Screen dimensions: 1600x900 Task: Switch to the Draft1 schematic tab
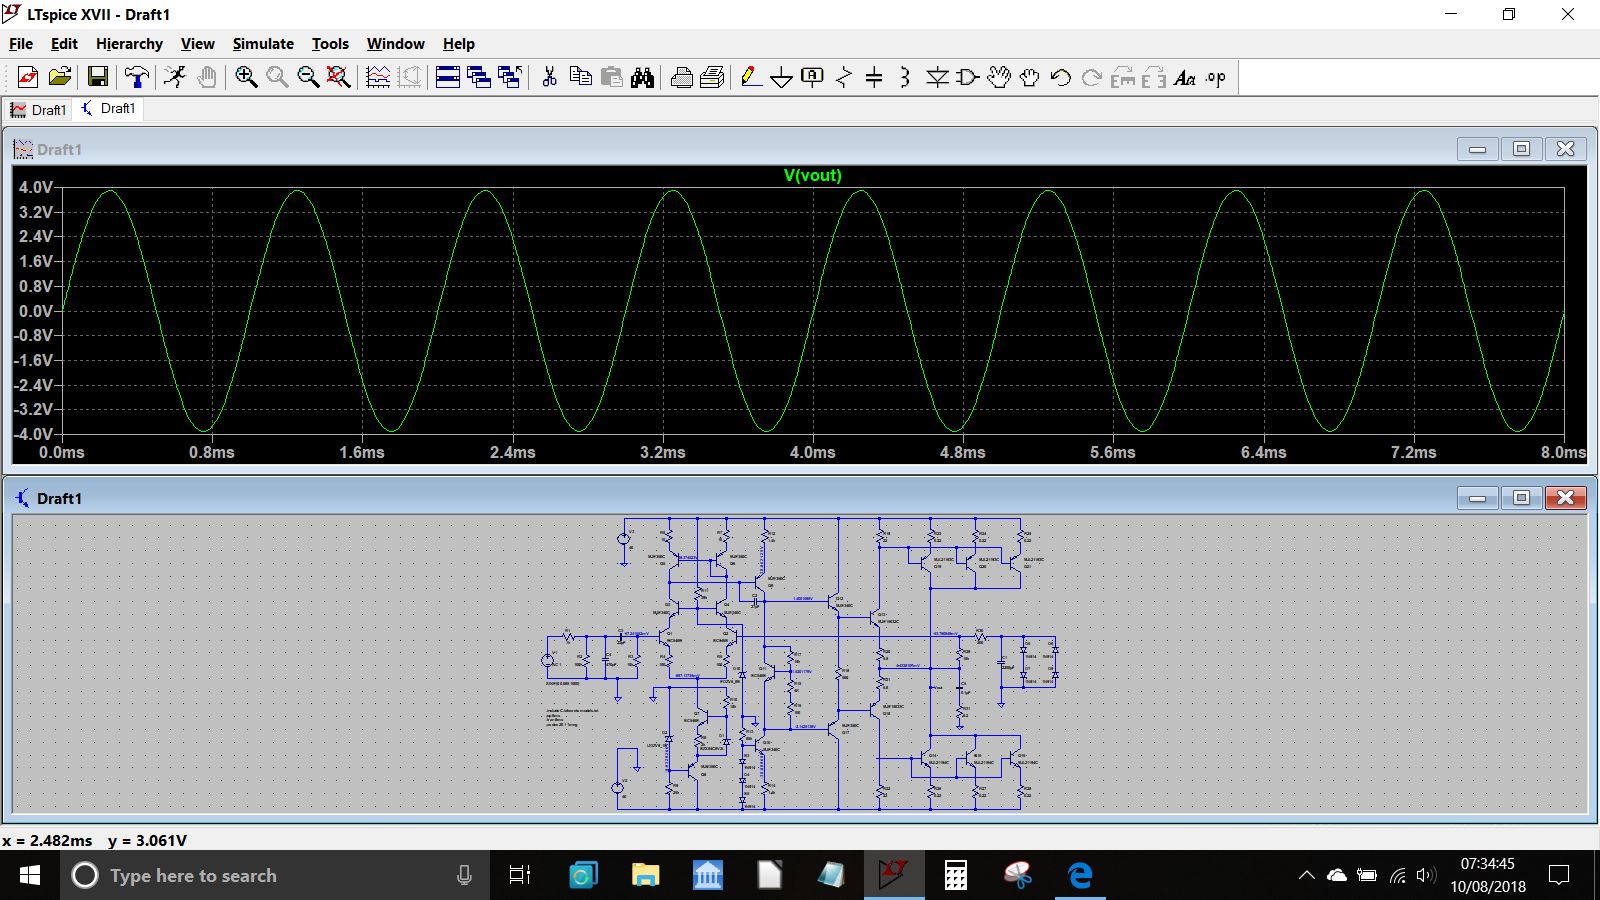coord(108,109)
